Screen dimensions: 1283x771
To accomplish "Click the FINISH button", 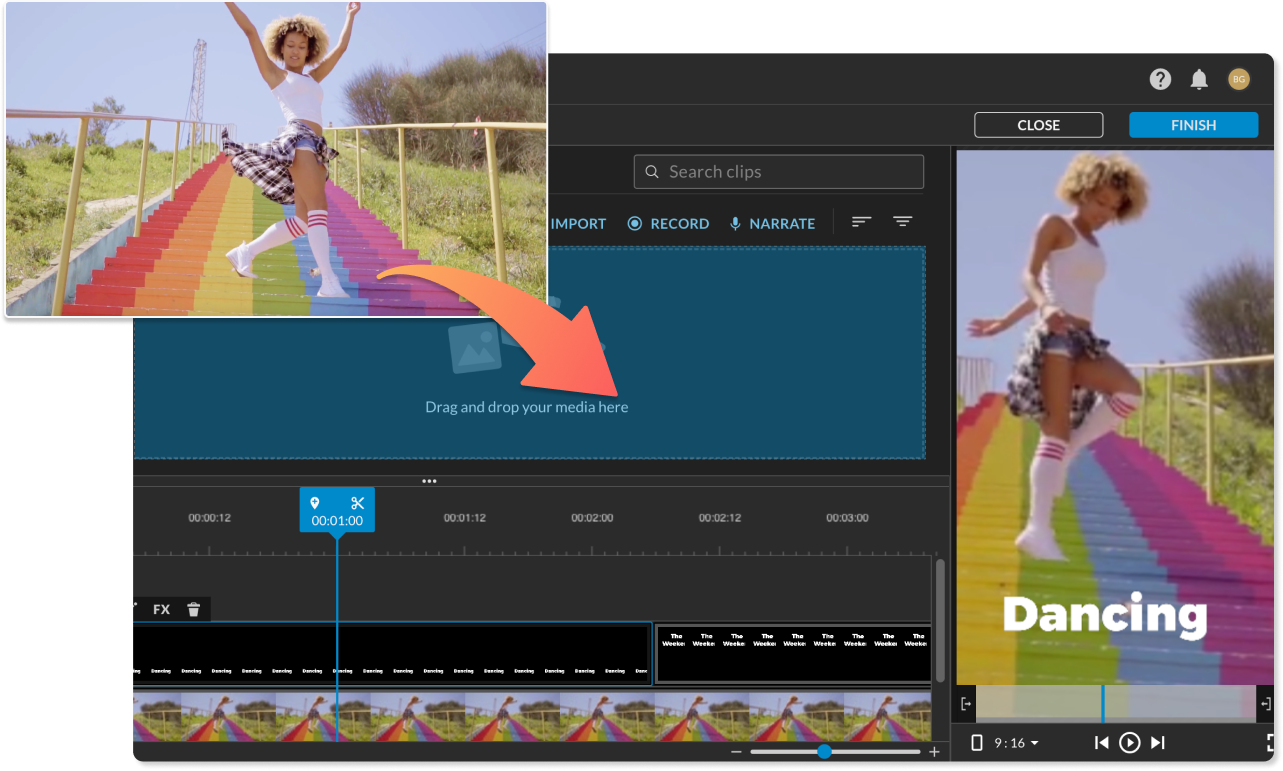I will pos(1193,125).
